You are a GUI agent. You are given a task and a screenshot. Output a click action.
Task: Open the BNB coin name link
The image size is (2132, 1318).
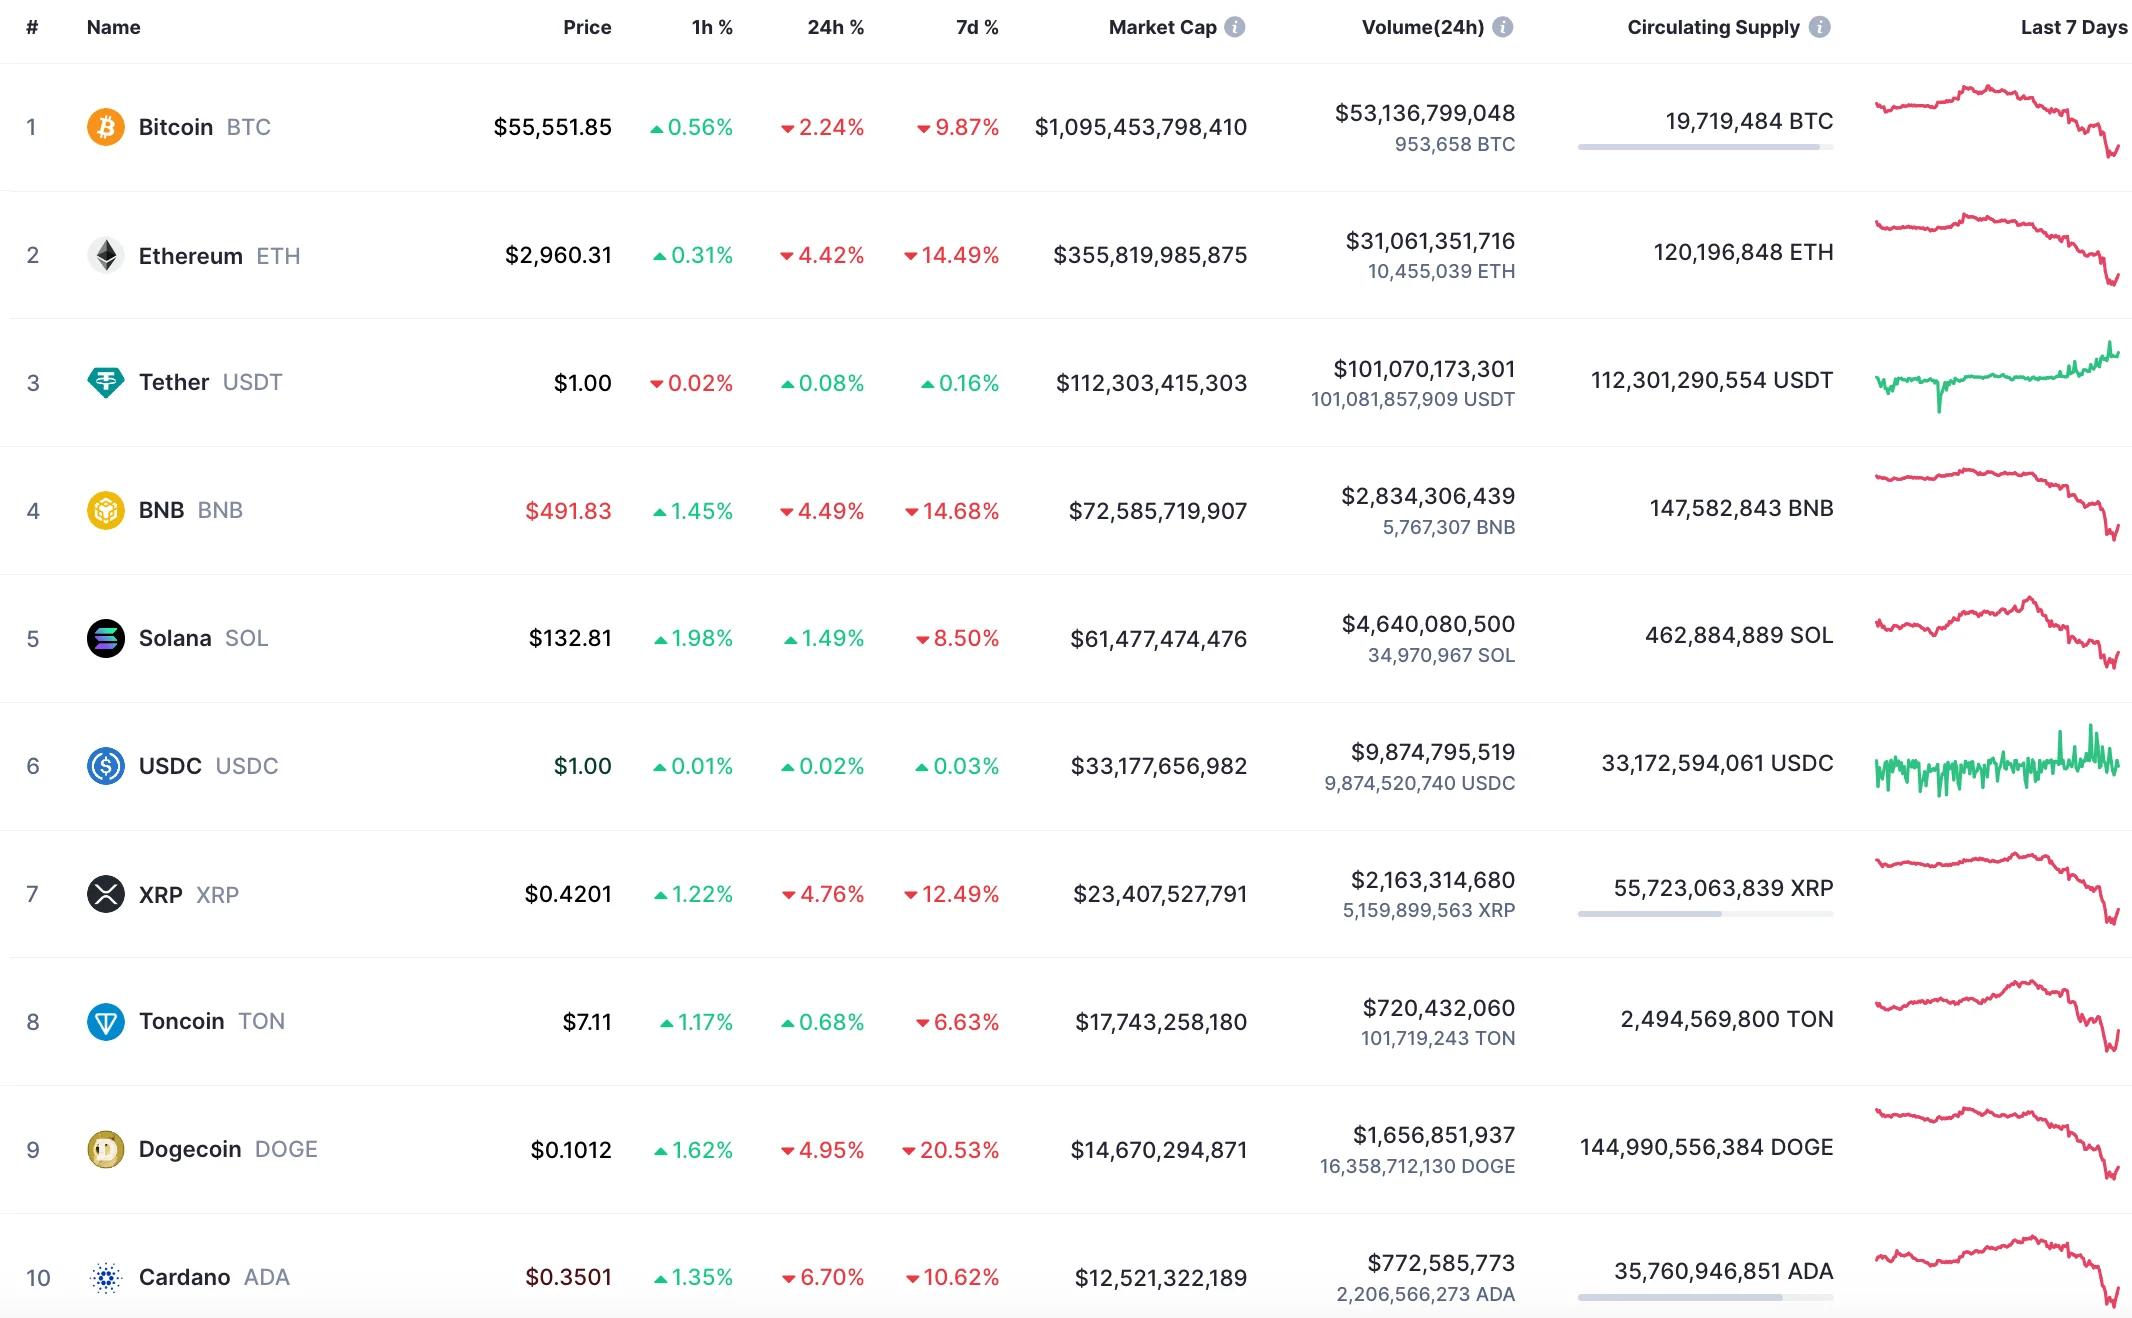tap(161, 510)
